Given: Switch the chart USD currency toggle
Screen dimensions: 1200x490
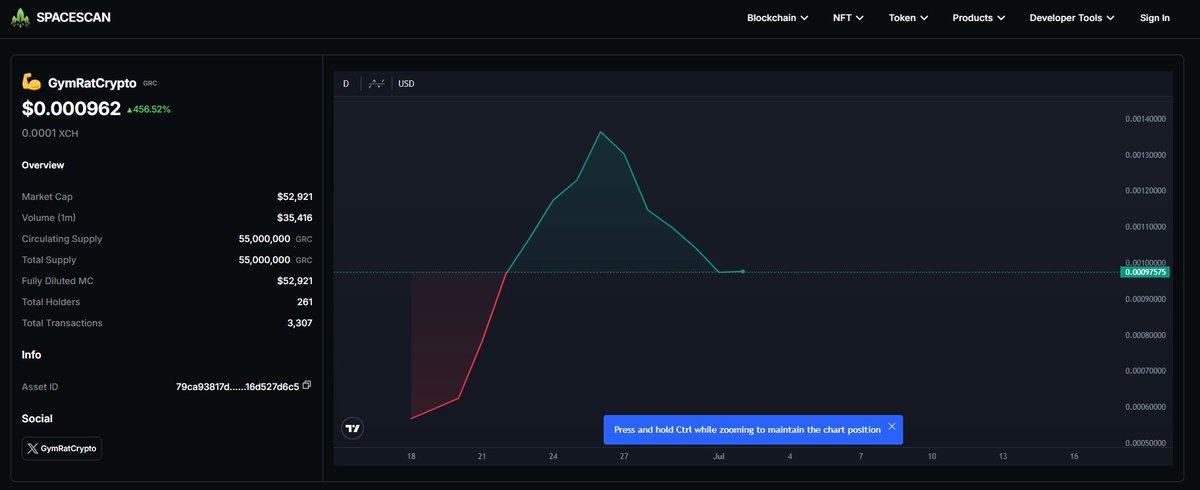Looking at the screenshot, I should (406, 83).
